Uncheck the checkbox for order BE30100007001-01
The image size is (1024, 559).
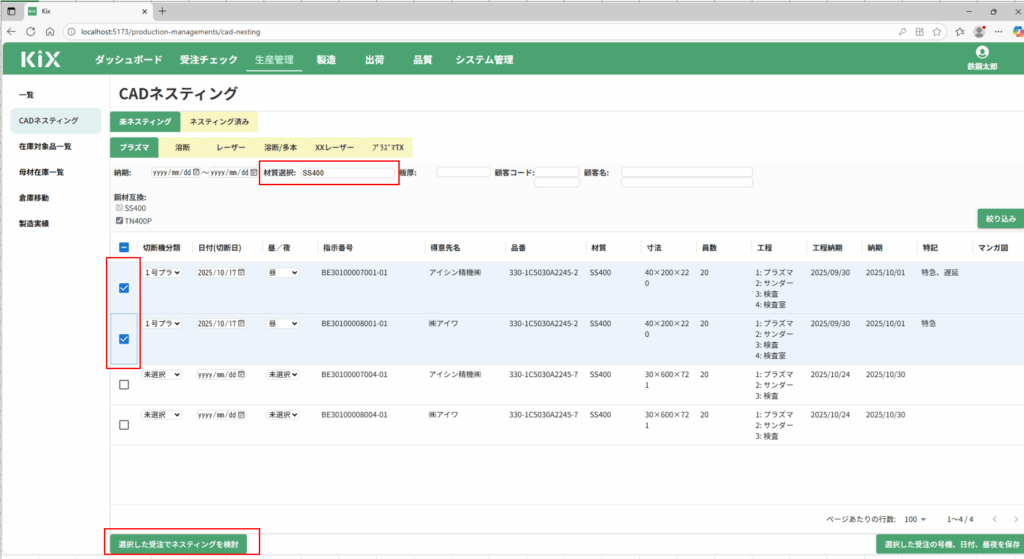coord(123,288)
